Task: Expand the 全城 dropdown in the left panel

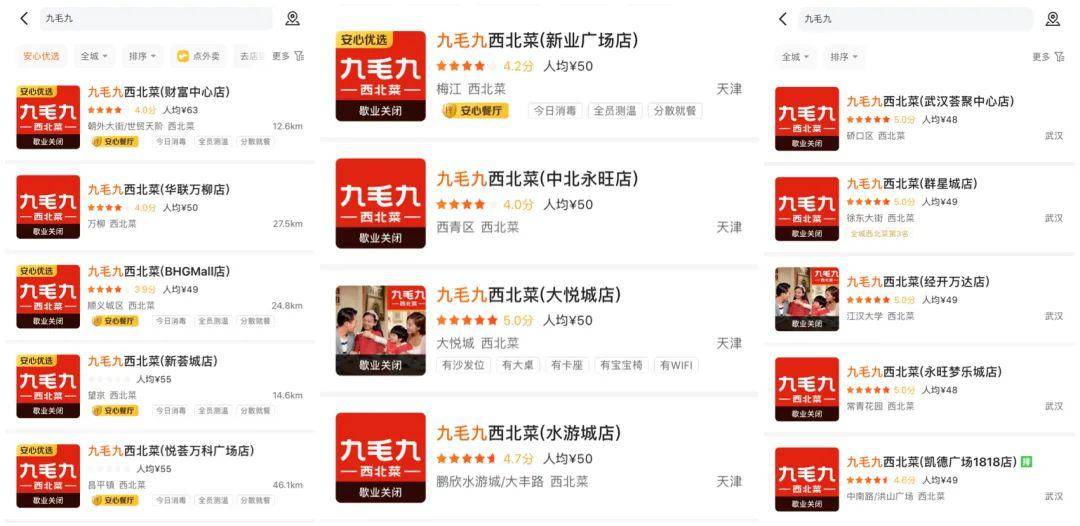Action: 94,56
